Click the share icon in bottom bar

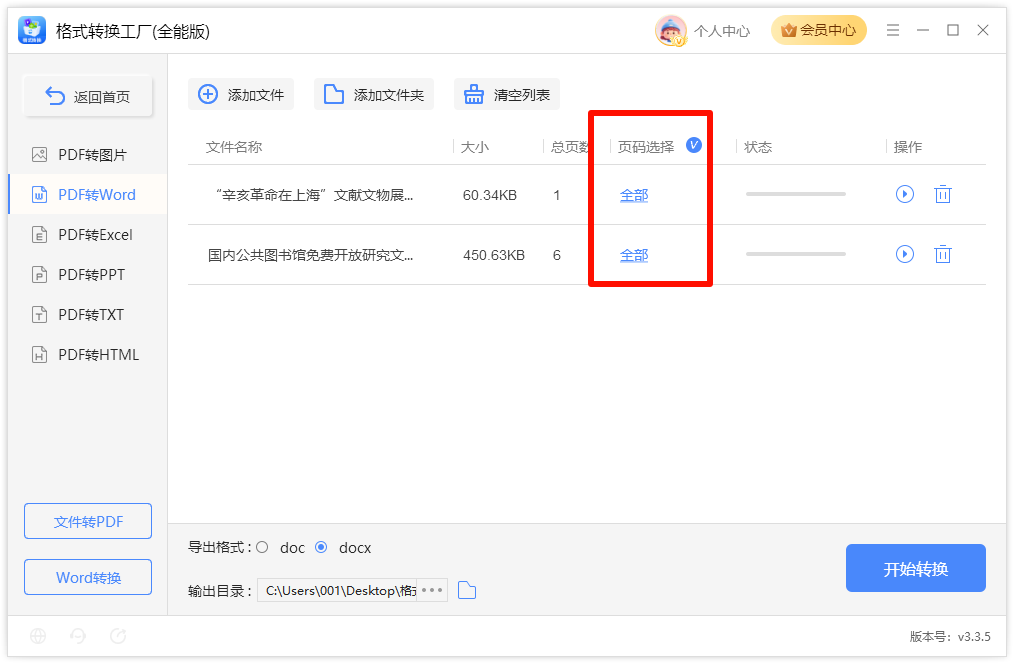coord(118,636)
